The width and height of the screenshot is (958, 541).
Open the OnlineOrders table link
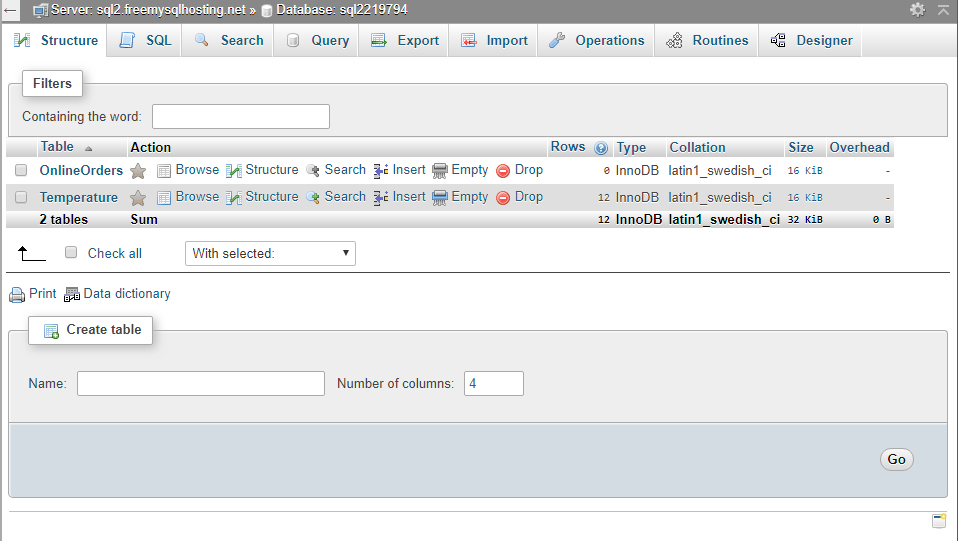click(x=81, y=171)
